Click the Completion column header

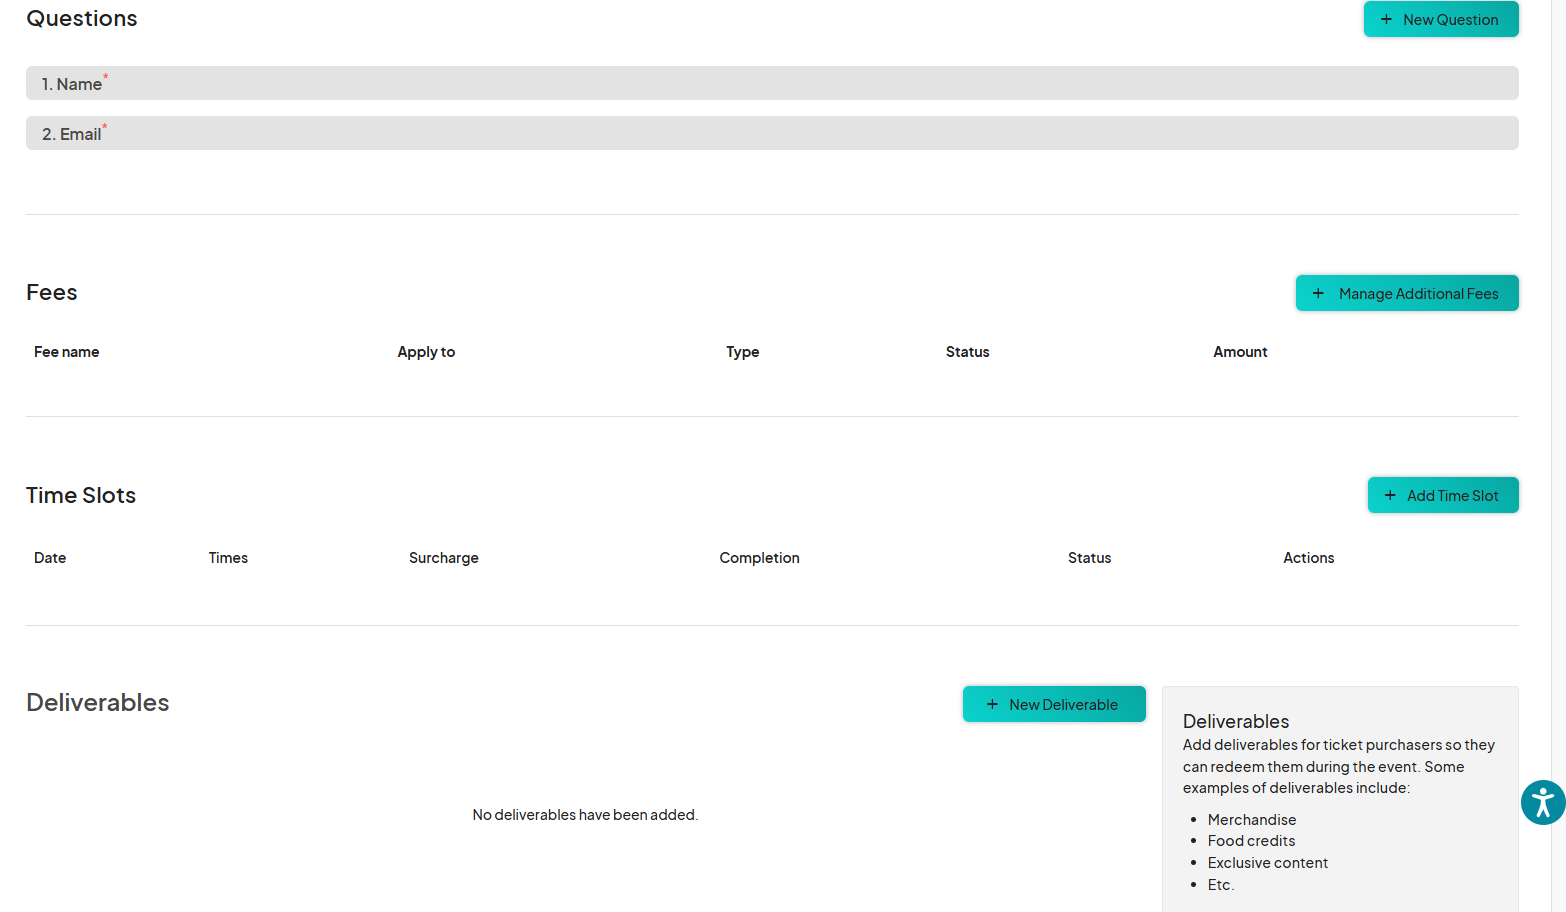[759, 558]
